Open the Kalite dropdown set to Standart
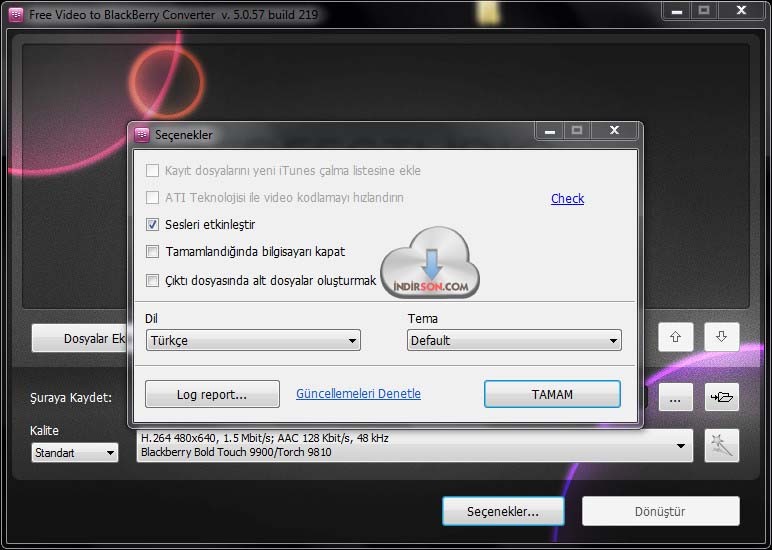The height and width of the screenshot is (550, 772). coord(75,453)
